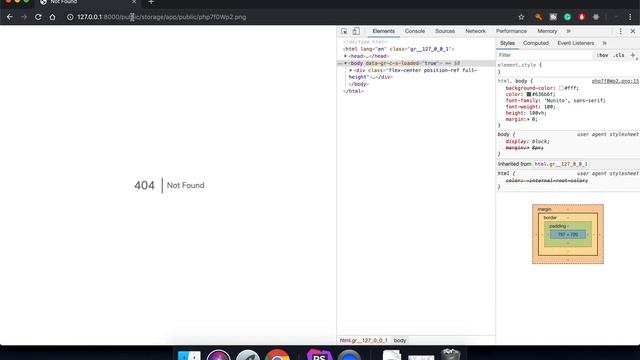Open the Trash in the Dock
The image size is (640, 360).
point(450,354)
